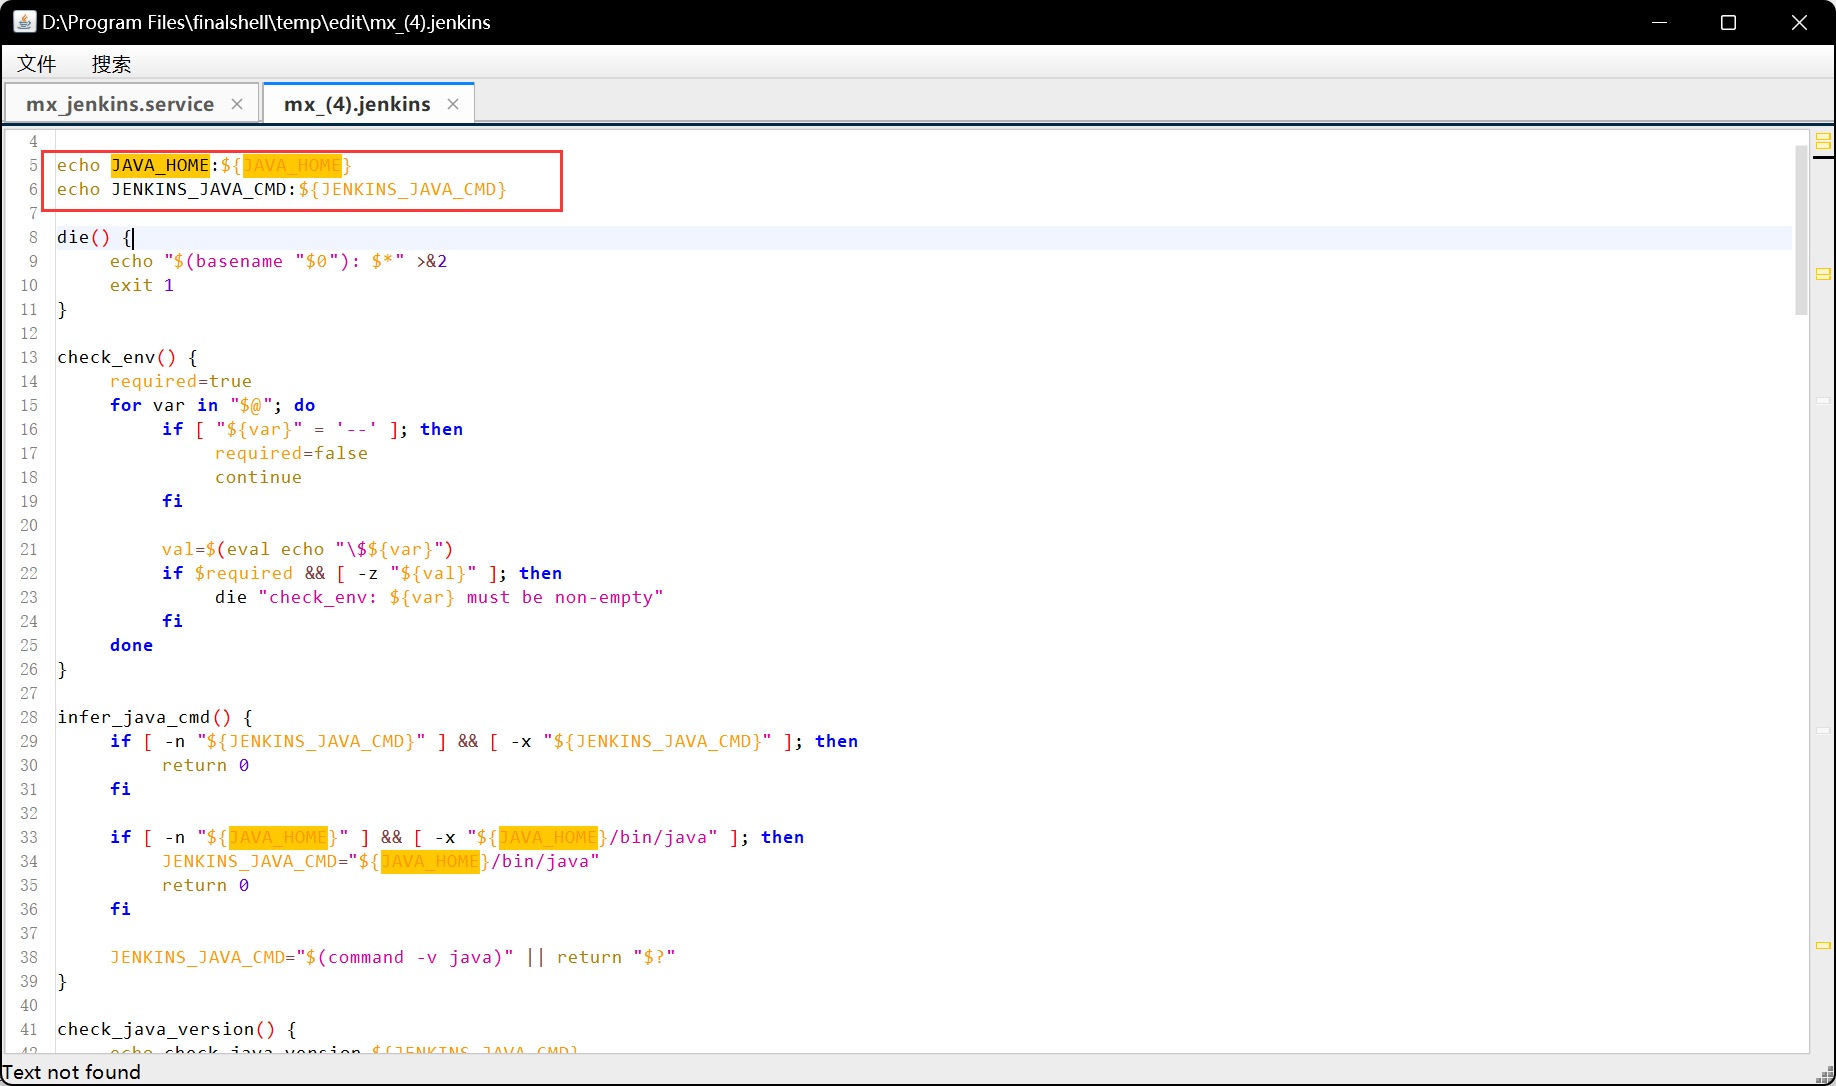Close the mx_(4).jenkins tab
Viewport: 1836px width, 1086px height.
pyautogui.click(x=453, y=104)
